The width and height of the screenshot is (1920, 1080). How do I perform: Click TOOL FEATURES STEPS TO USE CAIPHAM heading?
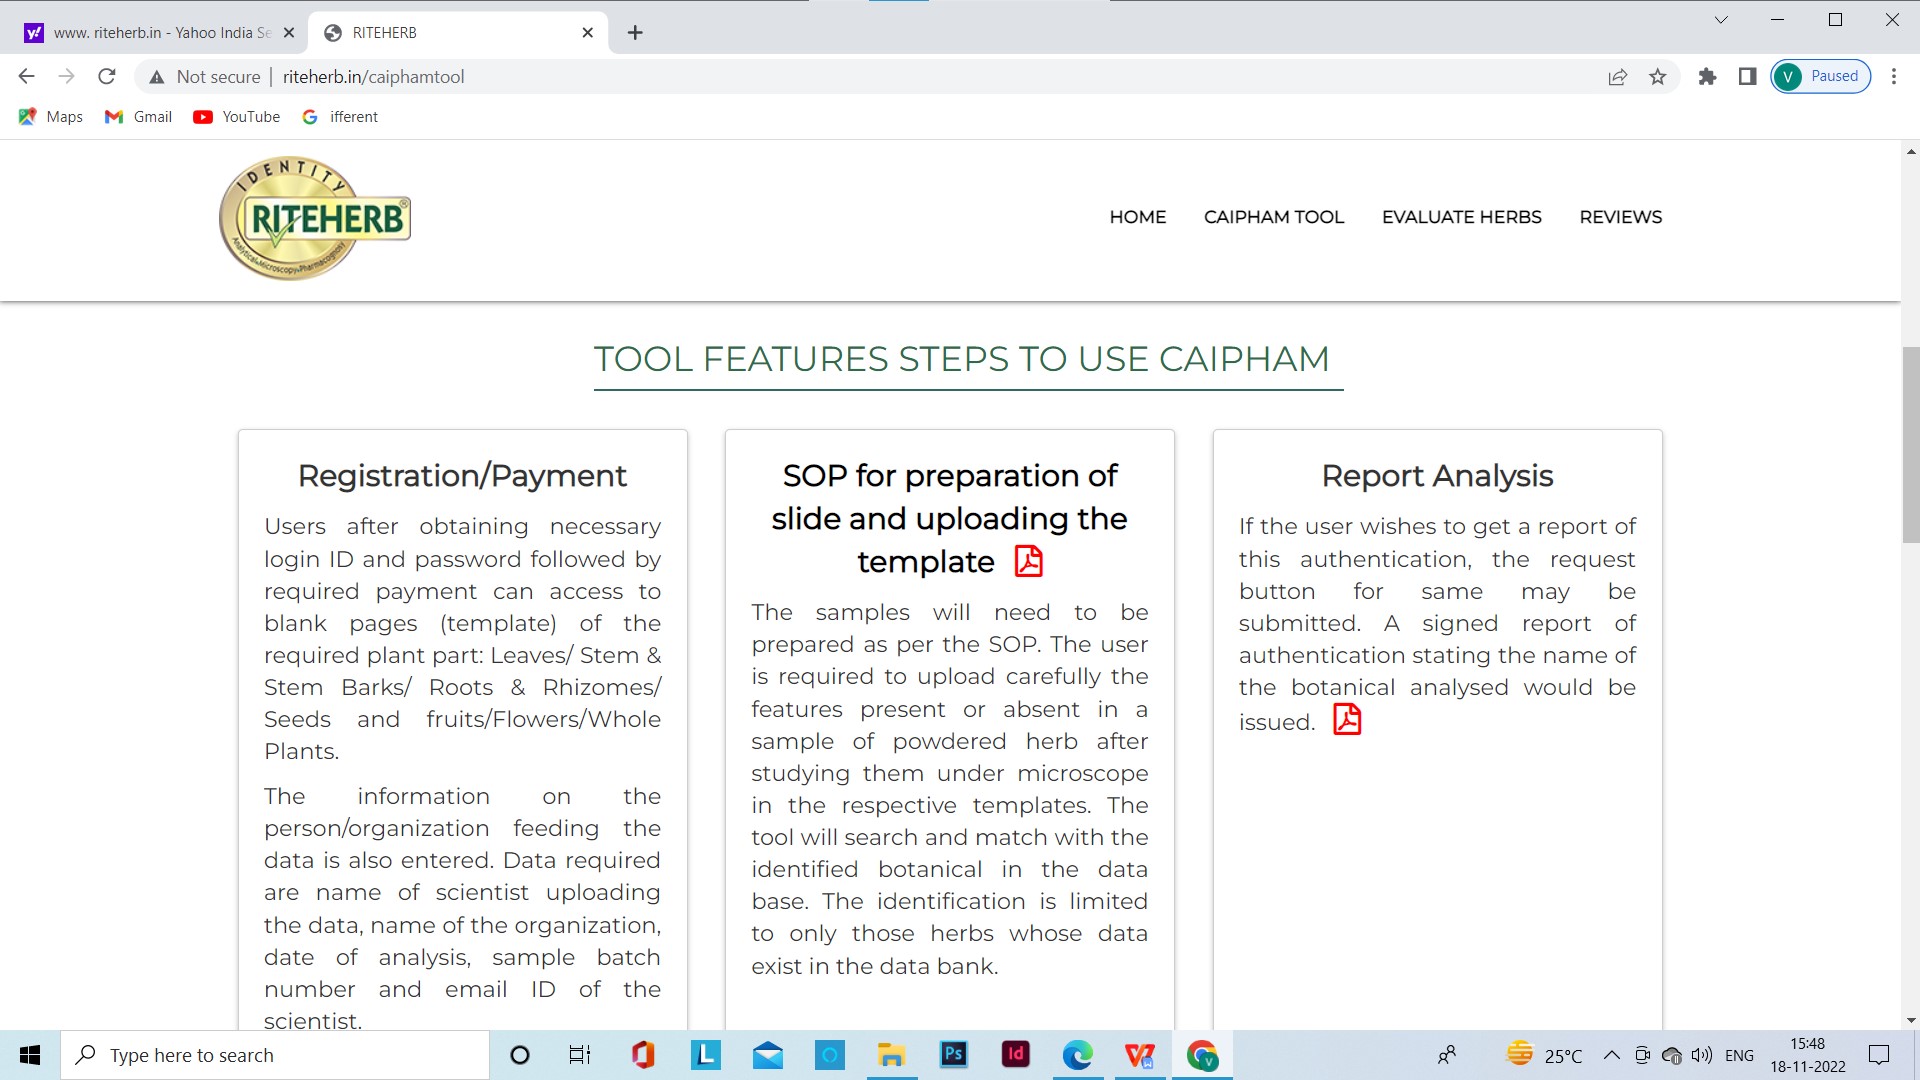(962, 358)
